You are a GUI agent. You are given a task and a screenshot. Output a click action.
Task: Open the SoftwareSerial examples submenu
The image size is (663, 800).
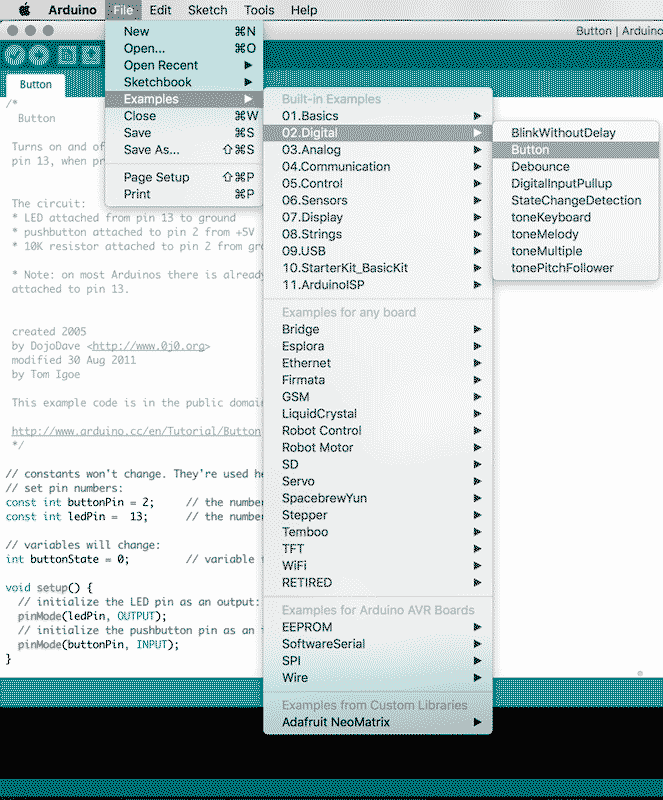click(378, 643)
